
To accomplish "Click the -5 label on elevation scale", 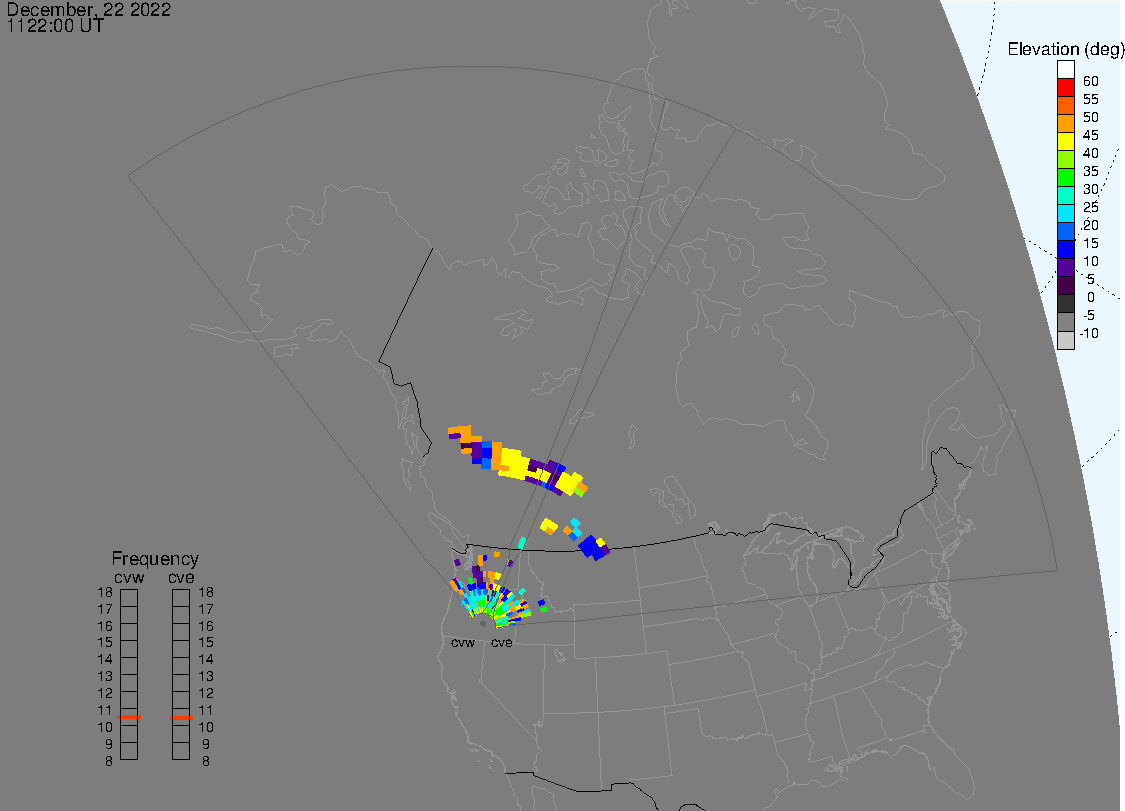I will [x=1089, y=315].
